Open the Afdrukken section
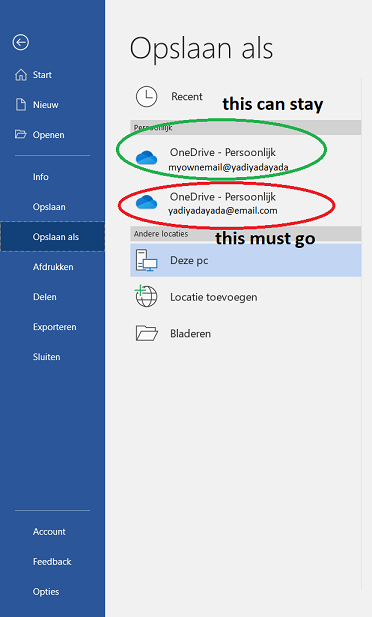 coord(52,267)
